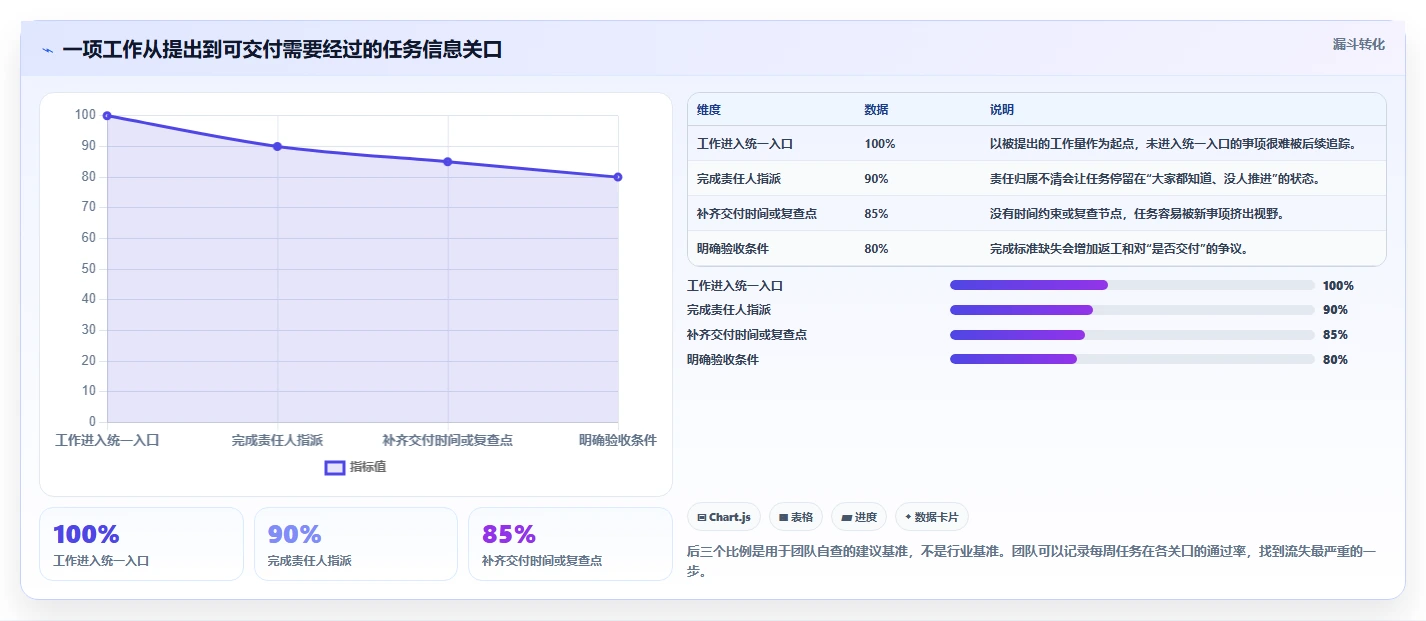Click x-axis label 工作进入统一入口 under the chart
Viewport: 1426px width, 621px height.
pyautogui.click(x=107, y=440)
